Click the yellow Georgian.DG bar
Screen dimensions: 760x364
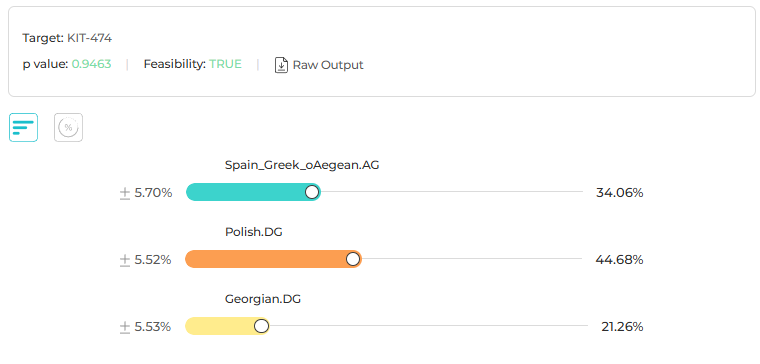(x=227, y=326)
